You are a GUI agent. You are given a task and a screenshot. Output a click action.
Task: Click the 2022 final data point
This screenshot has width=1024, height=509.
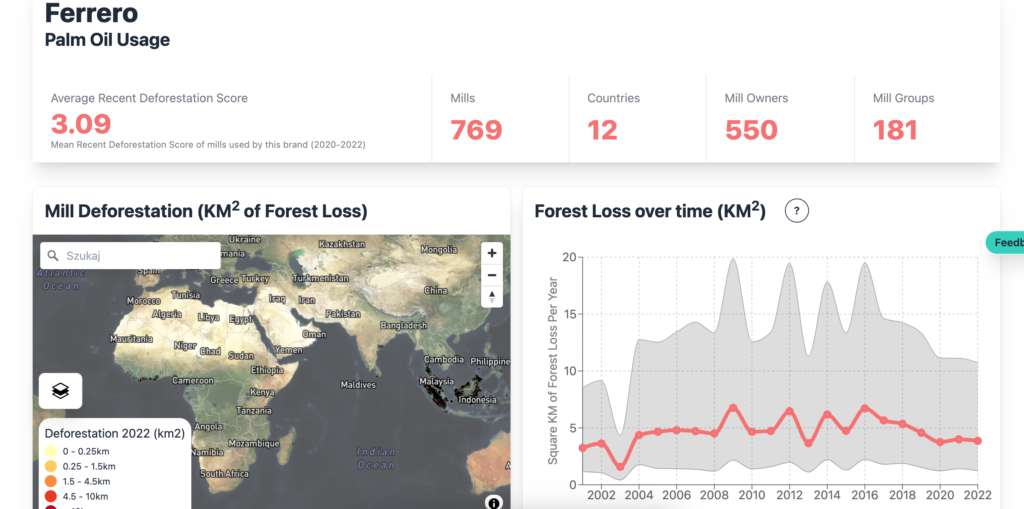[x=978, y=441]
